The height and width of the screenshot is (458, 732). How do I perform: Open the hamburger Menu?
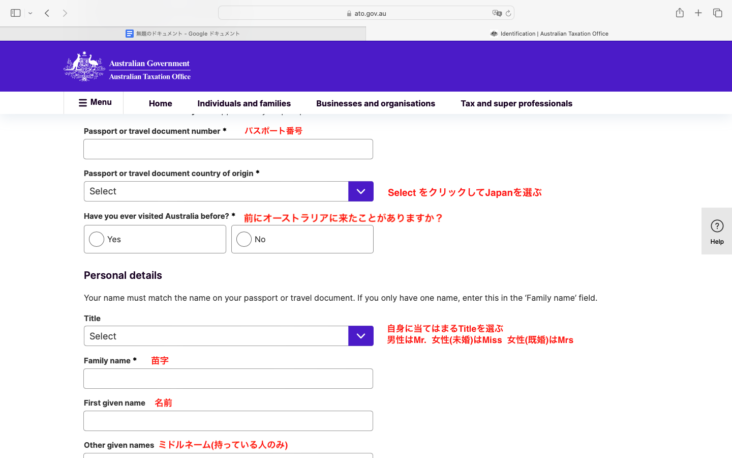pos(95,102)
